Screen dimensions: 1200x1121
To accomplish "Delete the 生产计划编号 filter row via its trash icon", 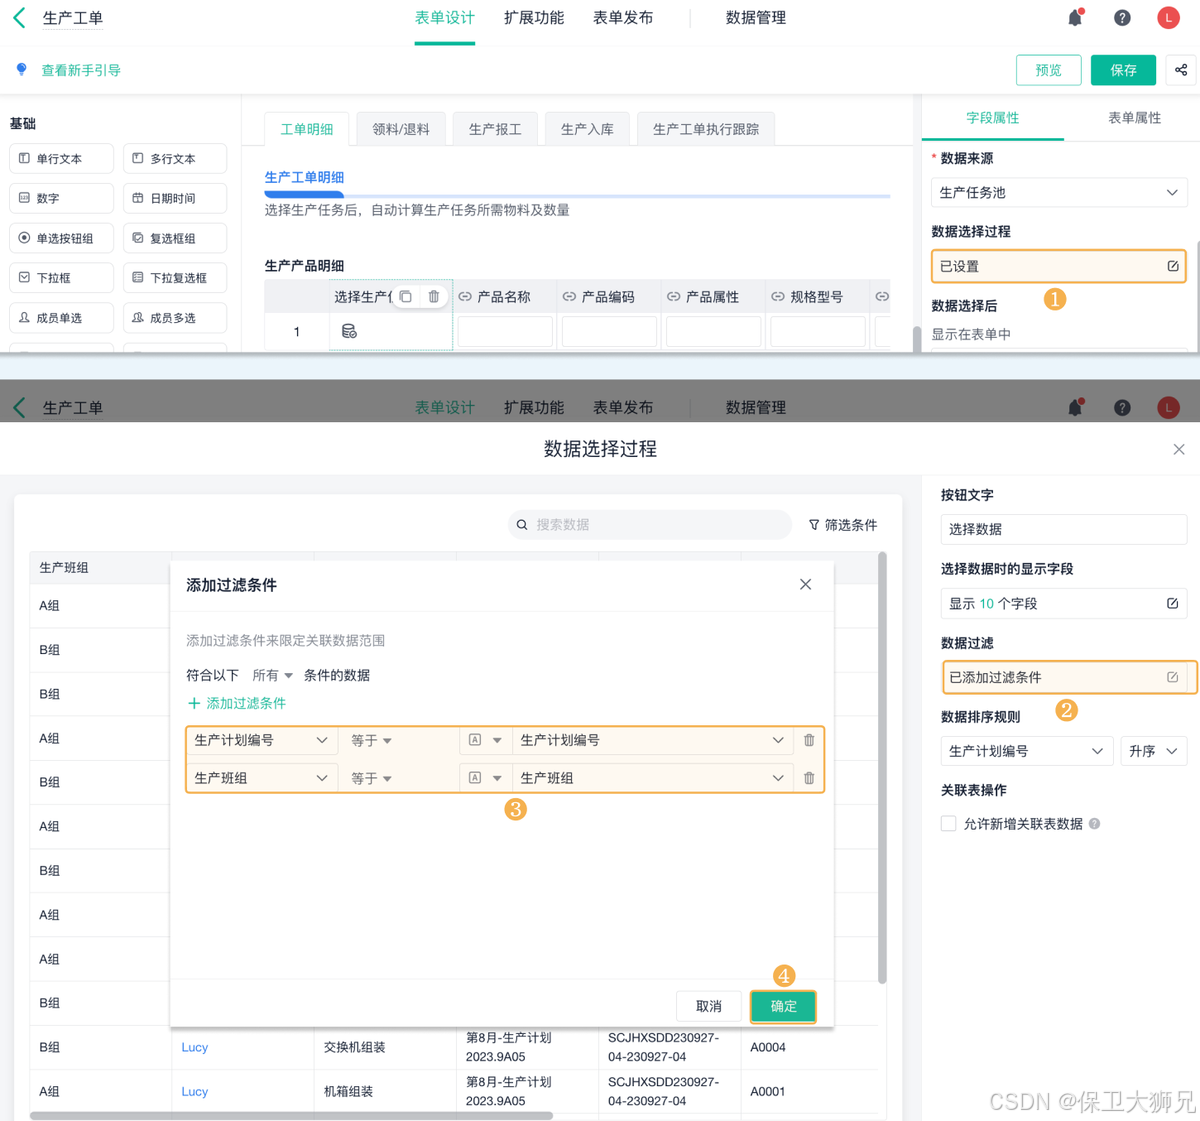I will (x=809, y=740).
